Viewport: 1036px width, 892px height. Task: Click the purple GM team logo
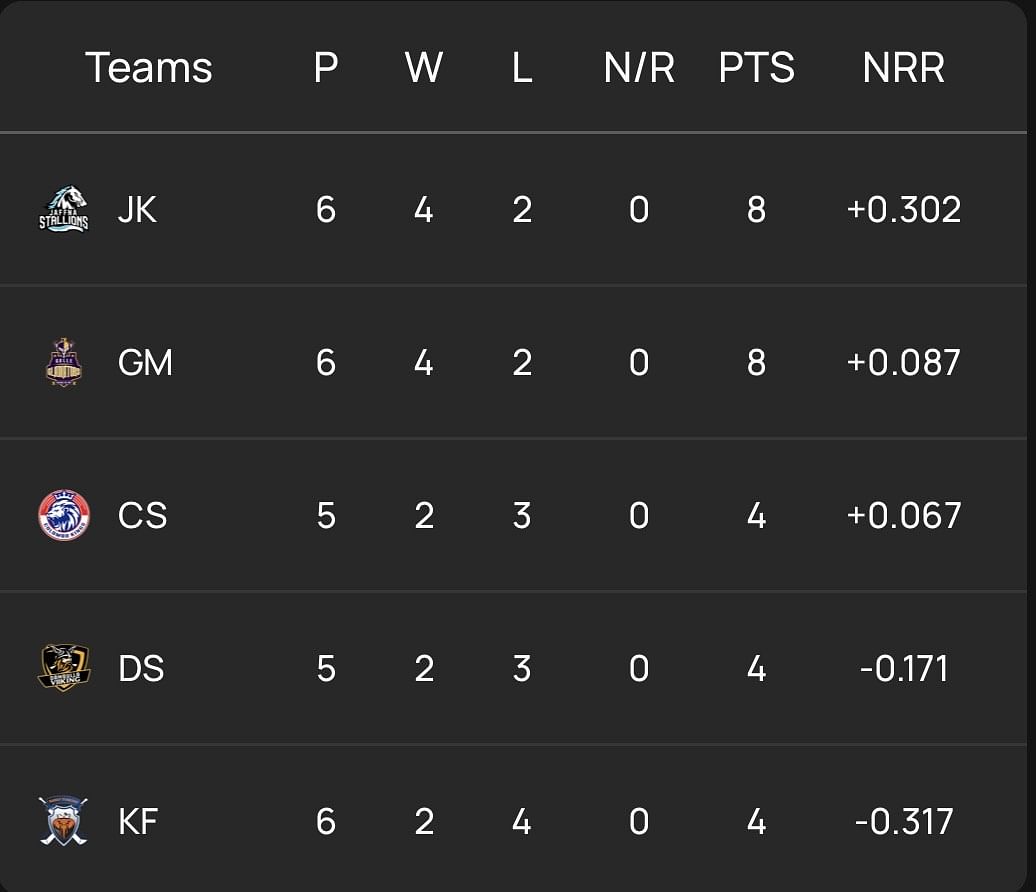pyautogui.click(x=64, y=362)
